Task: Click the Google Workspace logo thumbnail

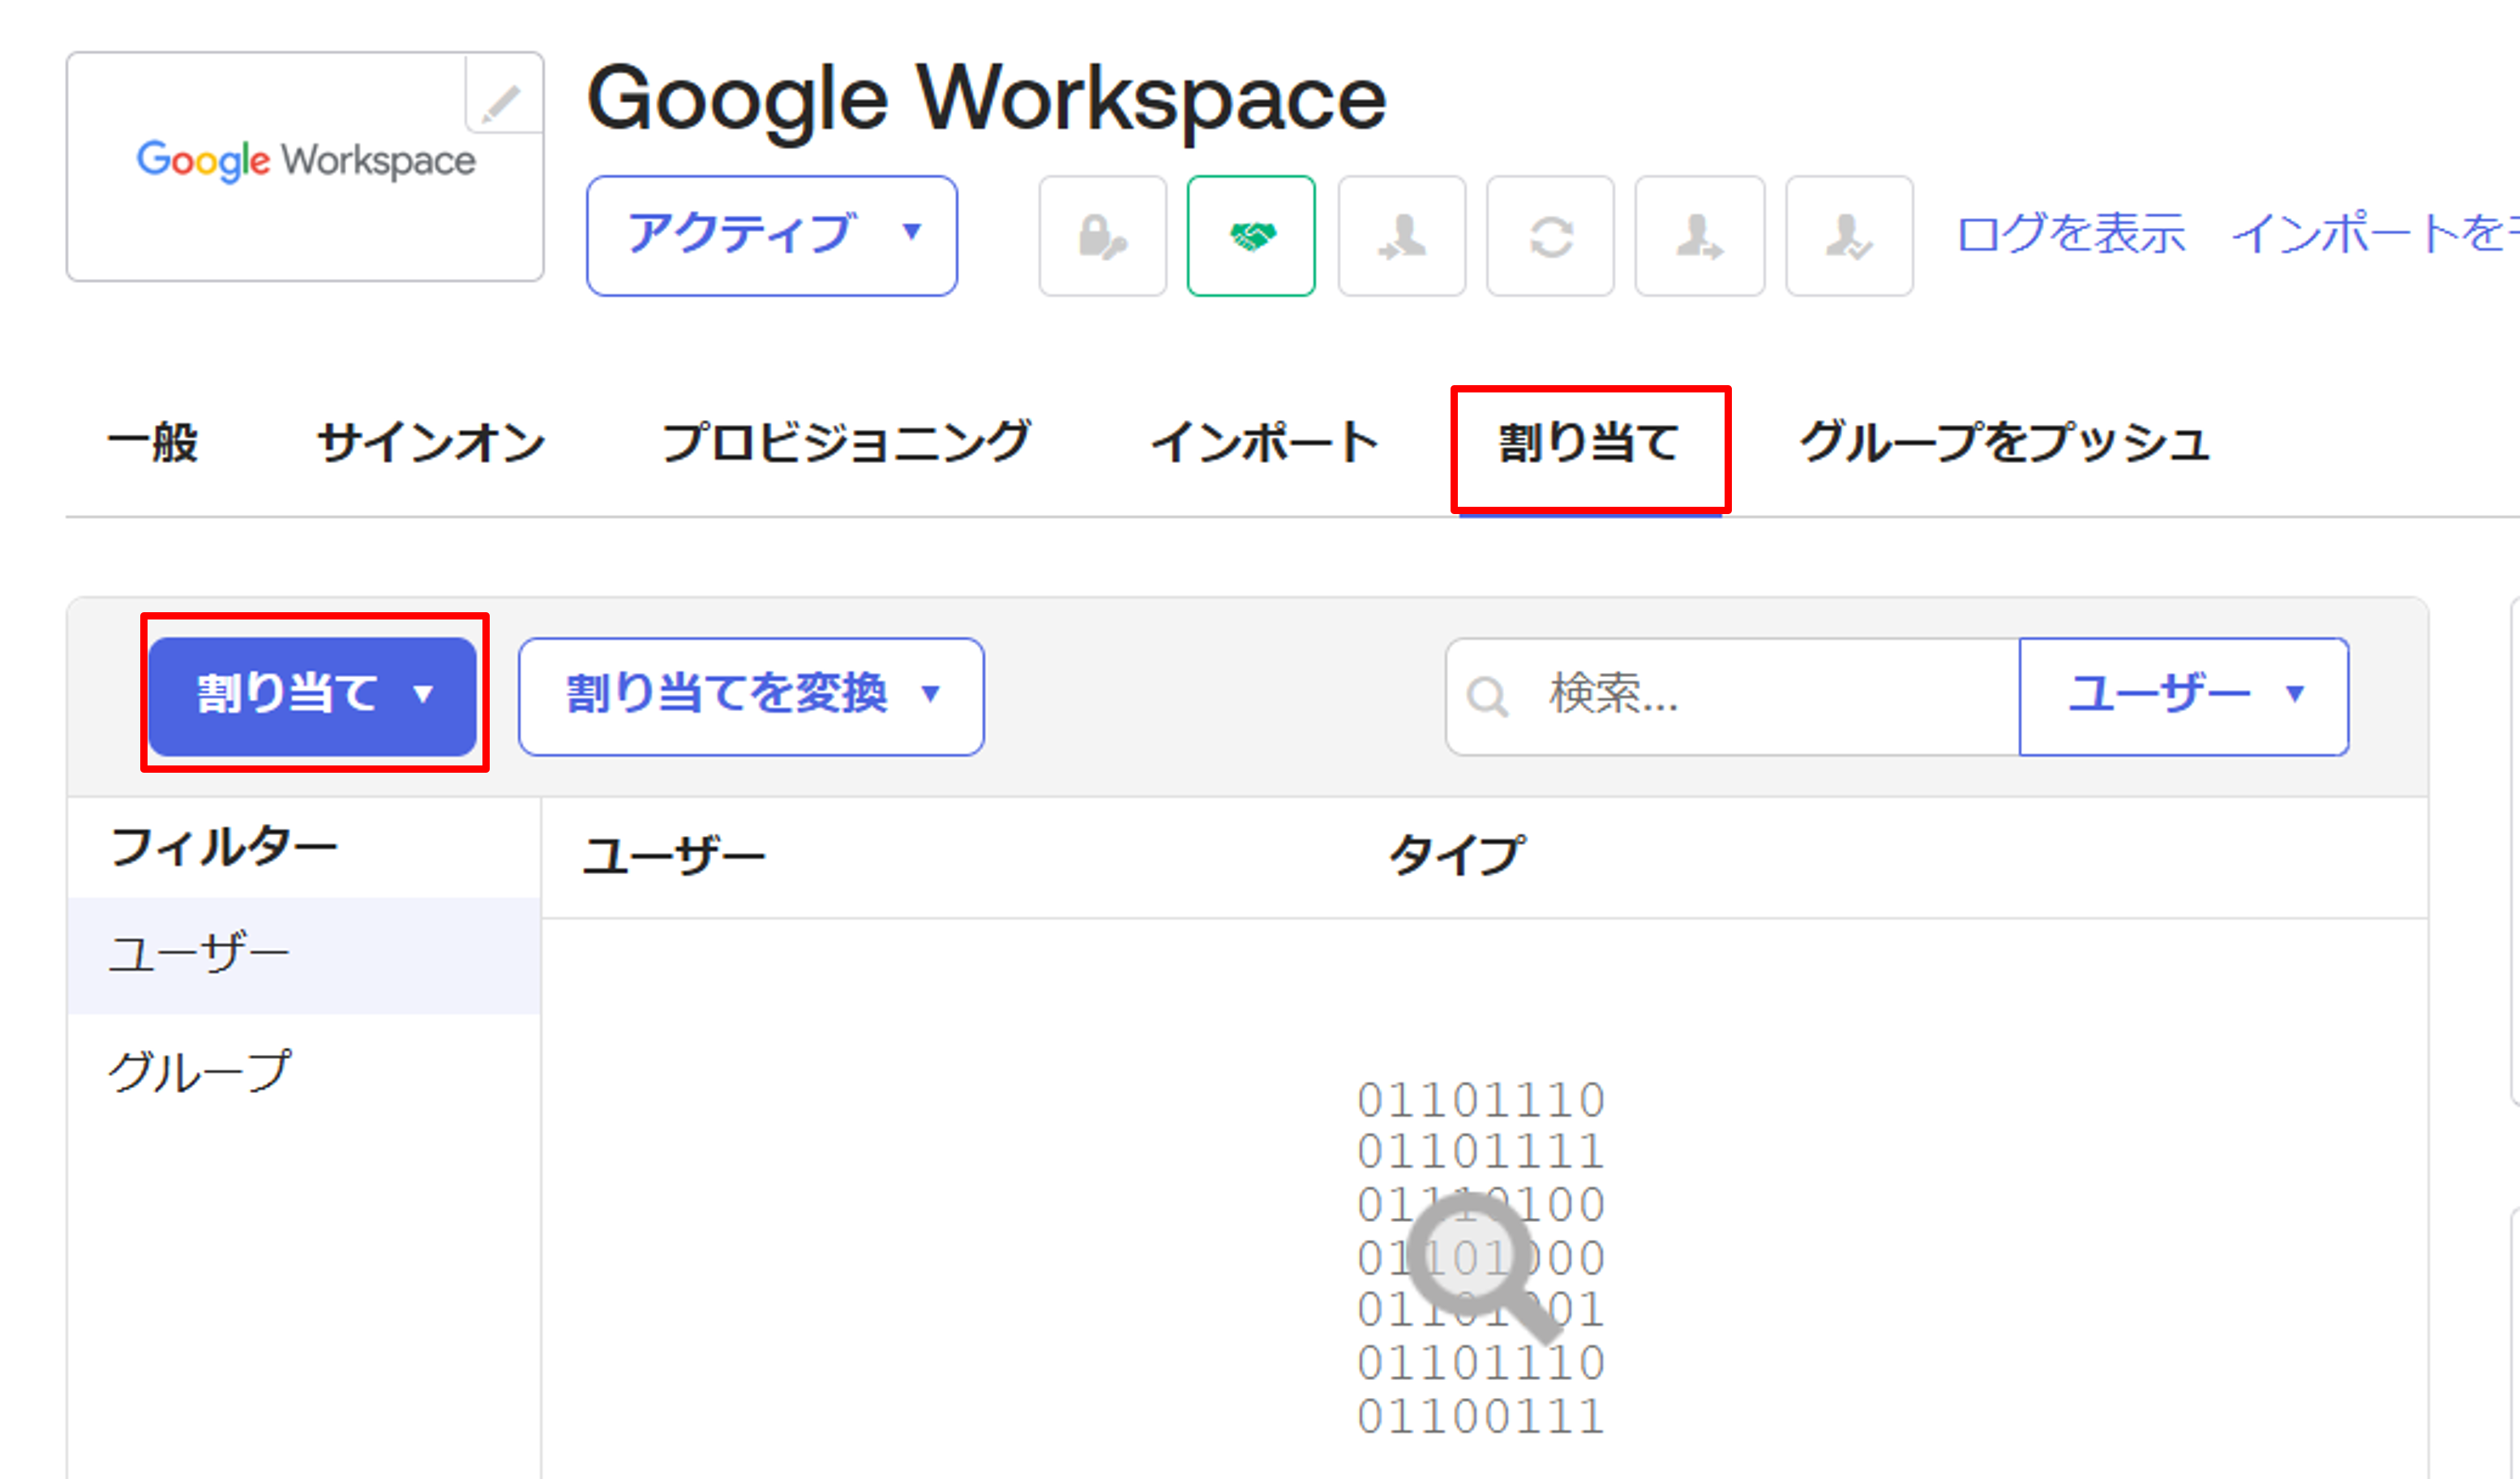Action: tap(305, 166)
